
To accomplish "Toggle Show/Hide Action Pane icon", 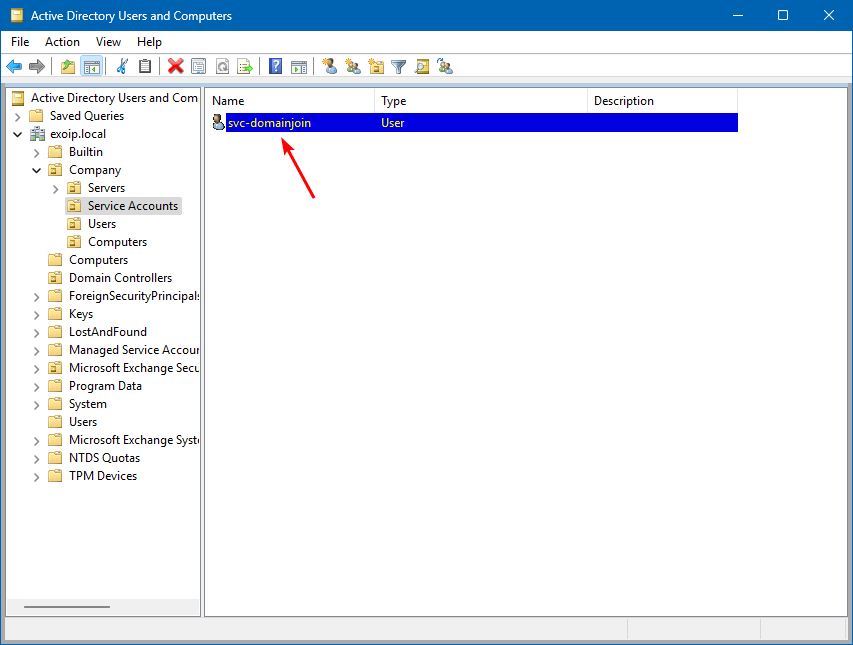I will click(x=299, y=67).
